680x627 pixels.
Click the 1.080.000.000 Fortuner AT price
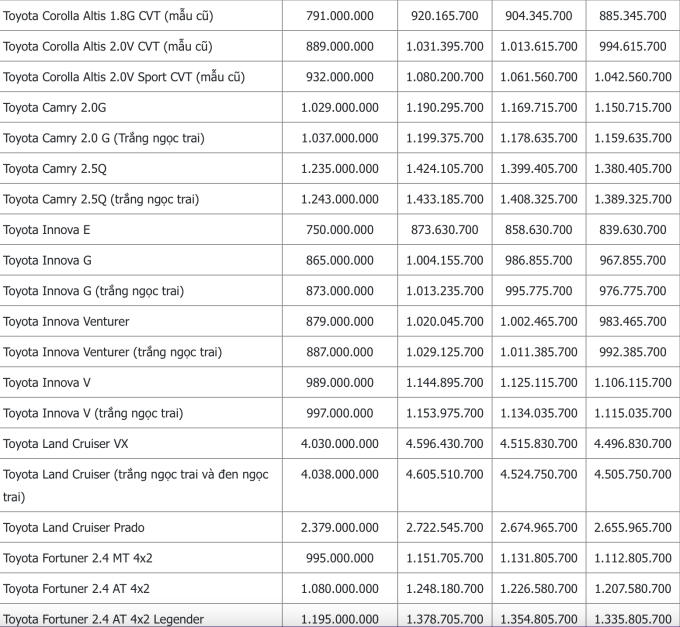(339, 588)
